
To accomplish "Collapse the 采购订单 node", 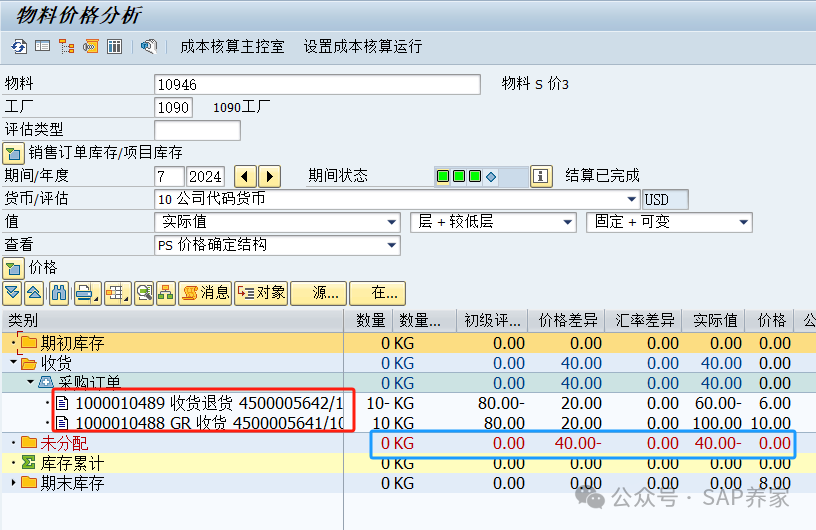I will pyautogui.click(x=30, y=382).
